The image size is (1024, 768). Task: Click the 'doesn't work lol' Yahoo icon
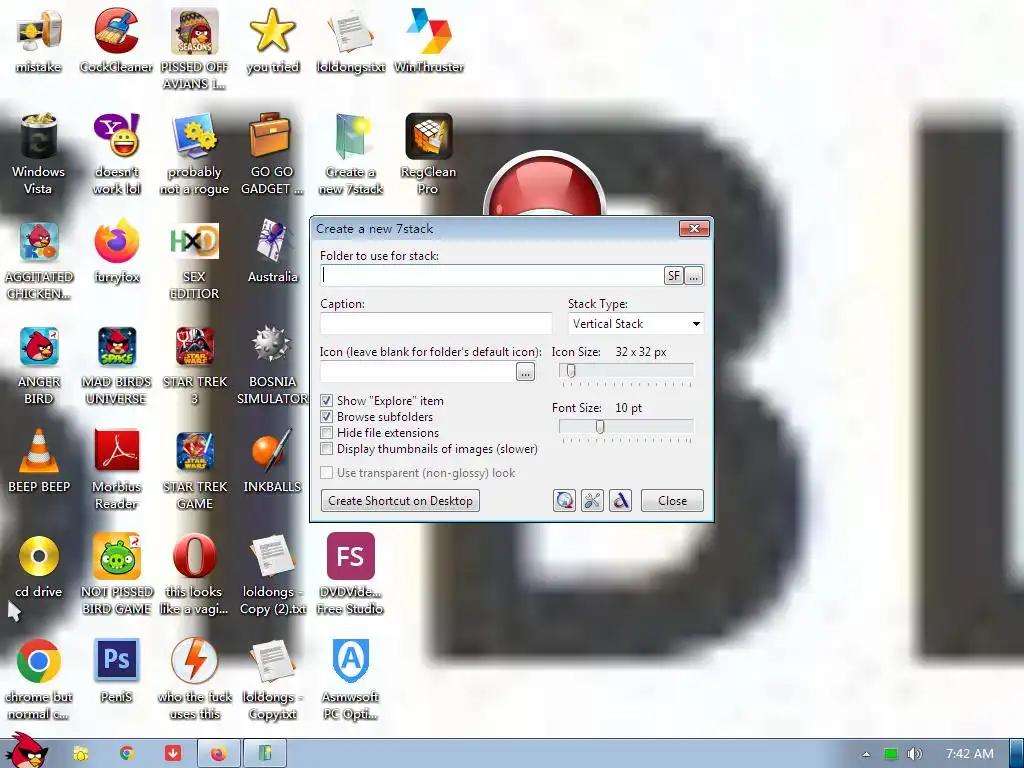click(x=116, y=154)
